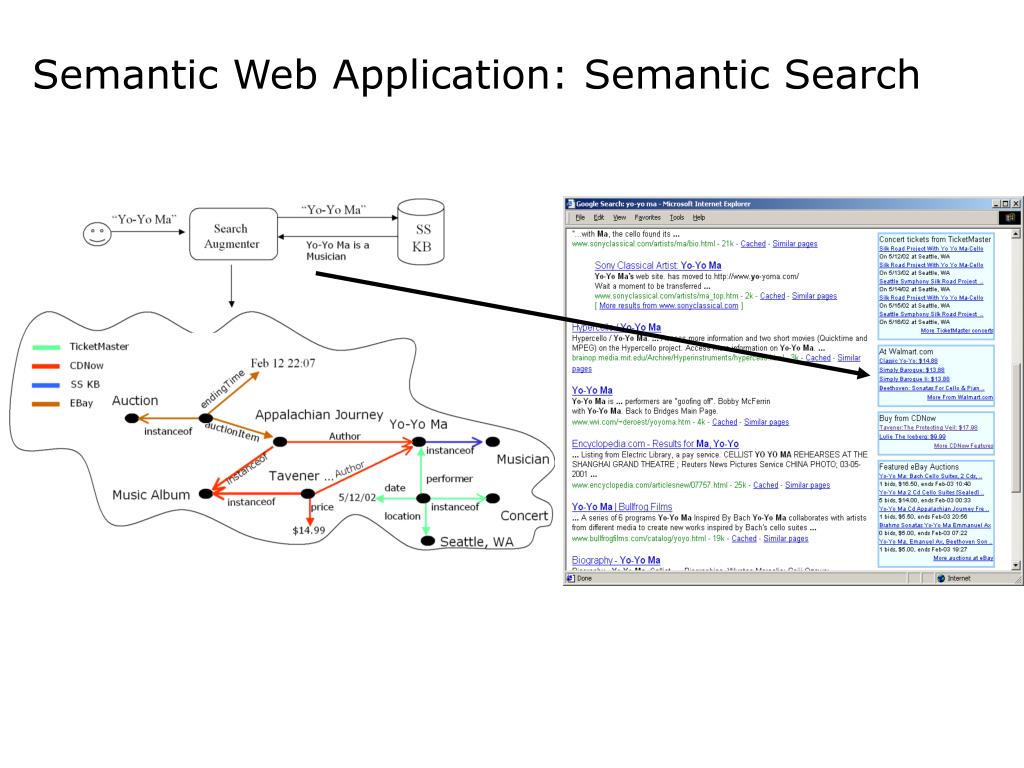Click the Windows logo throbber icon
Viewport: 1024px width, 768px height.
click(1010, 217)
